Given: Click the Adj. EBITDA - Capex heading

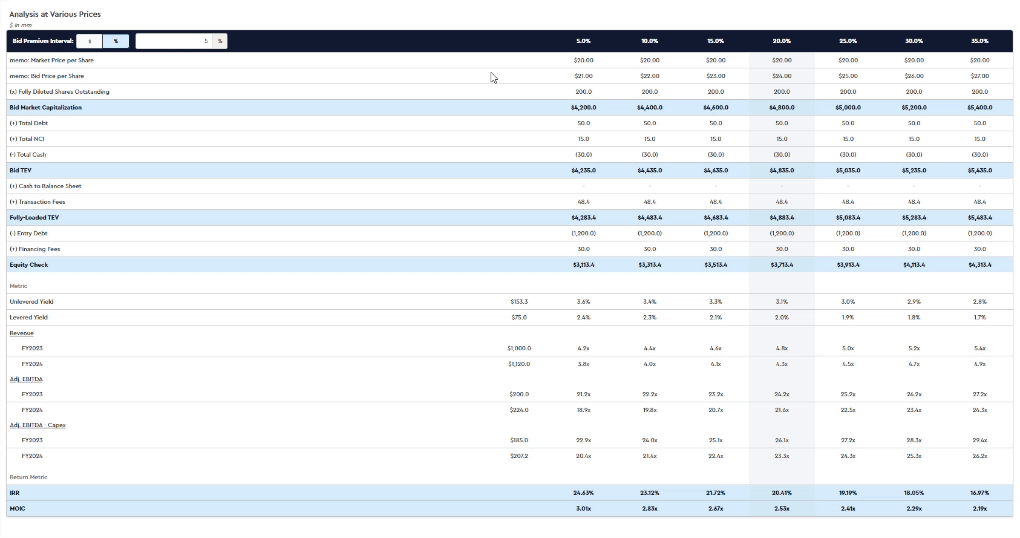Looking at the screenshot, I should pos(36,426).
